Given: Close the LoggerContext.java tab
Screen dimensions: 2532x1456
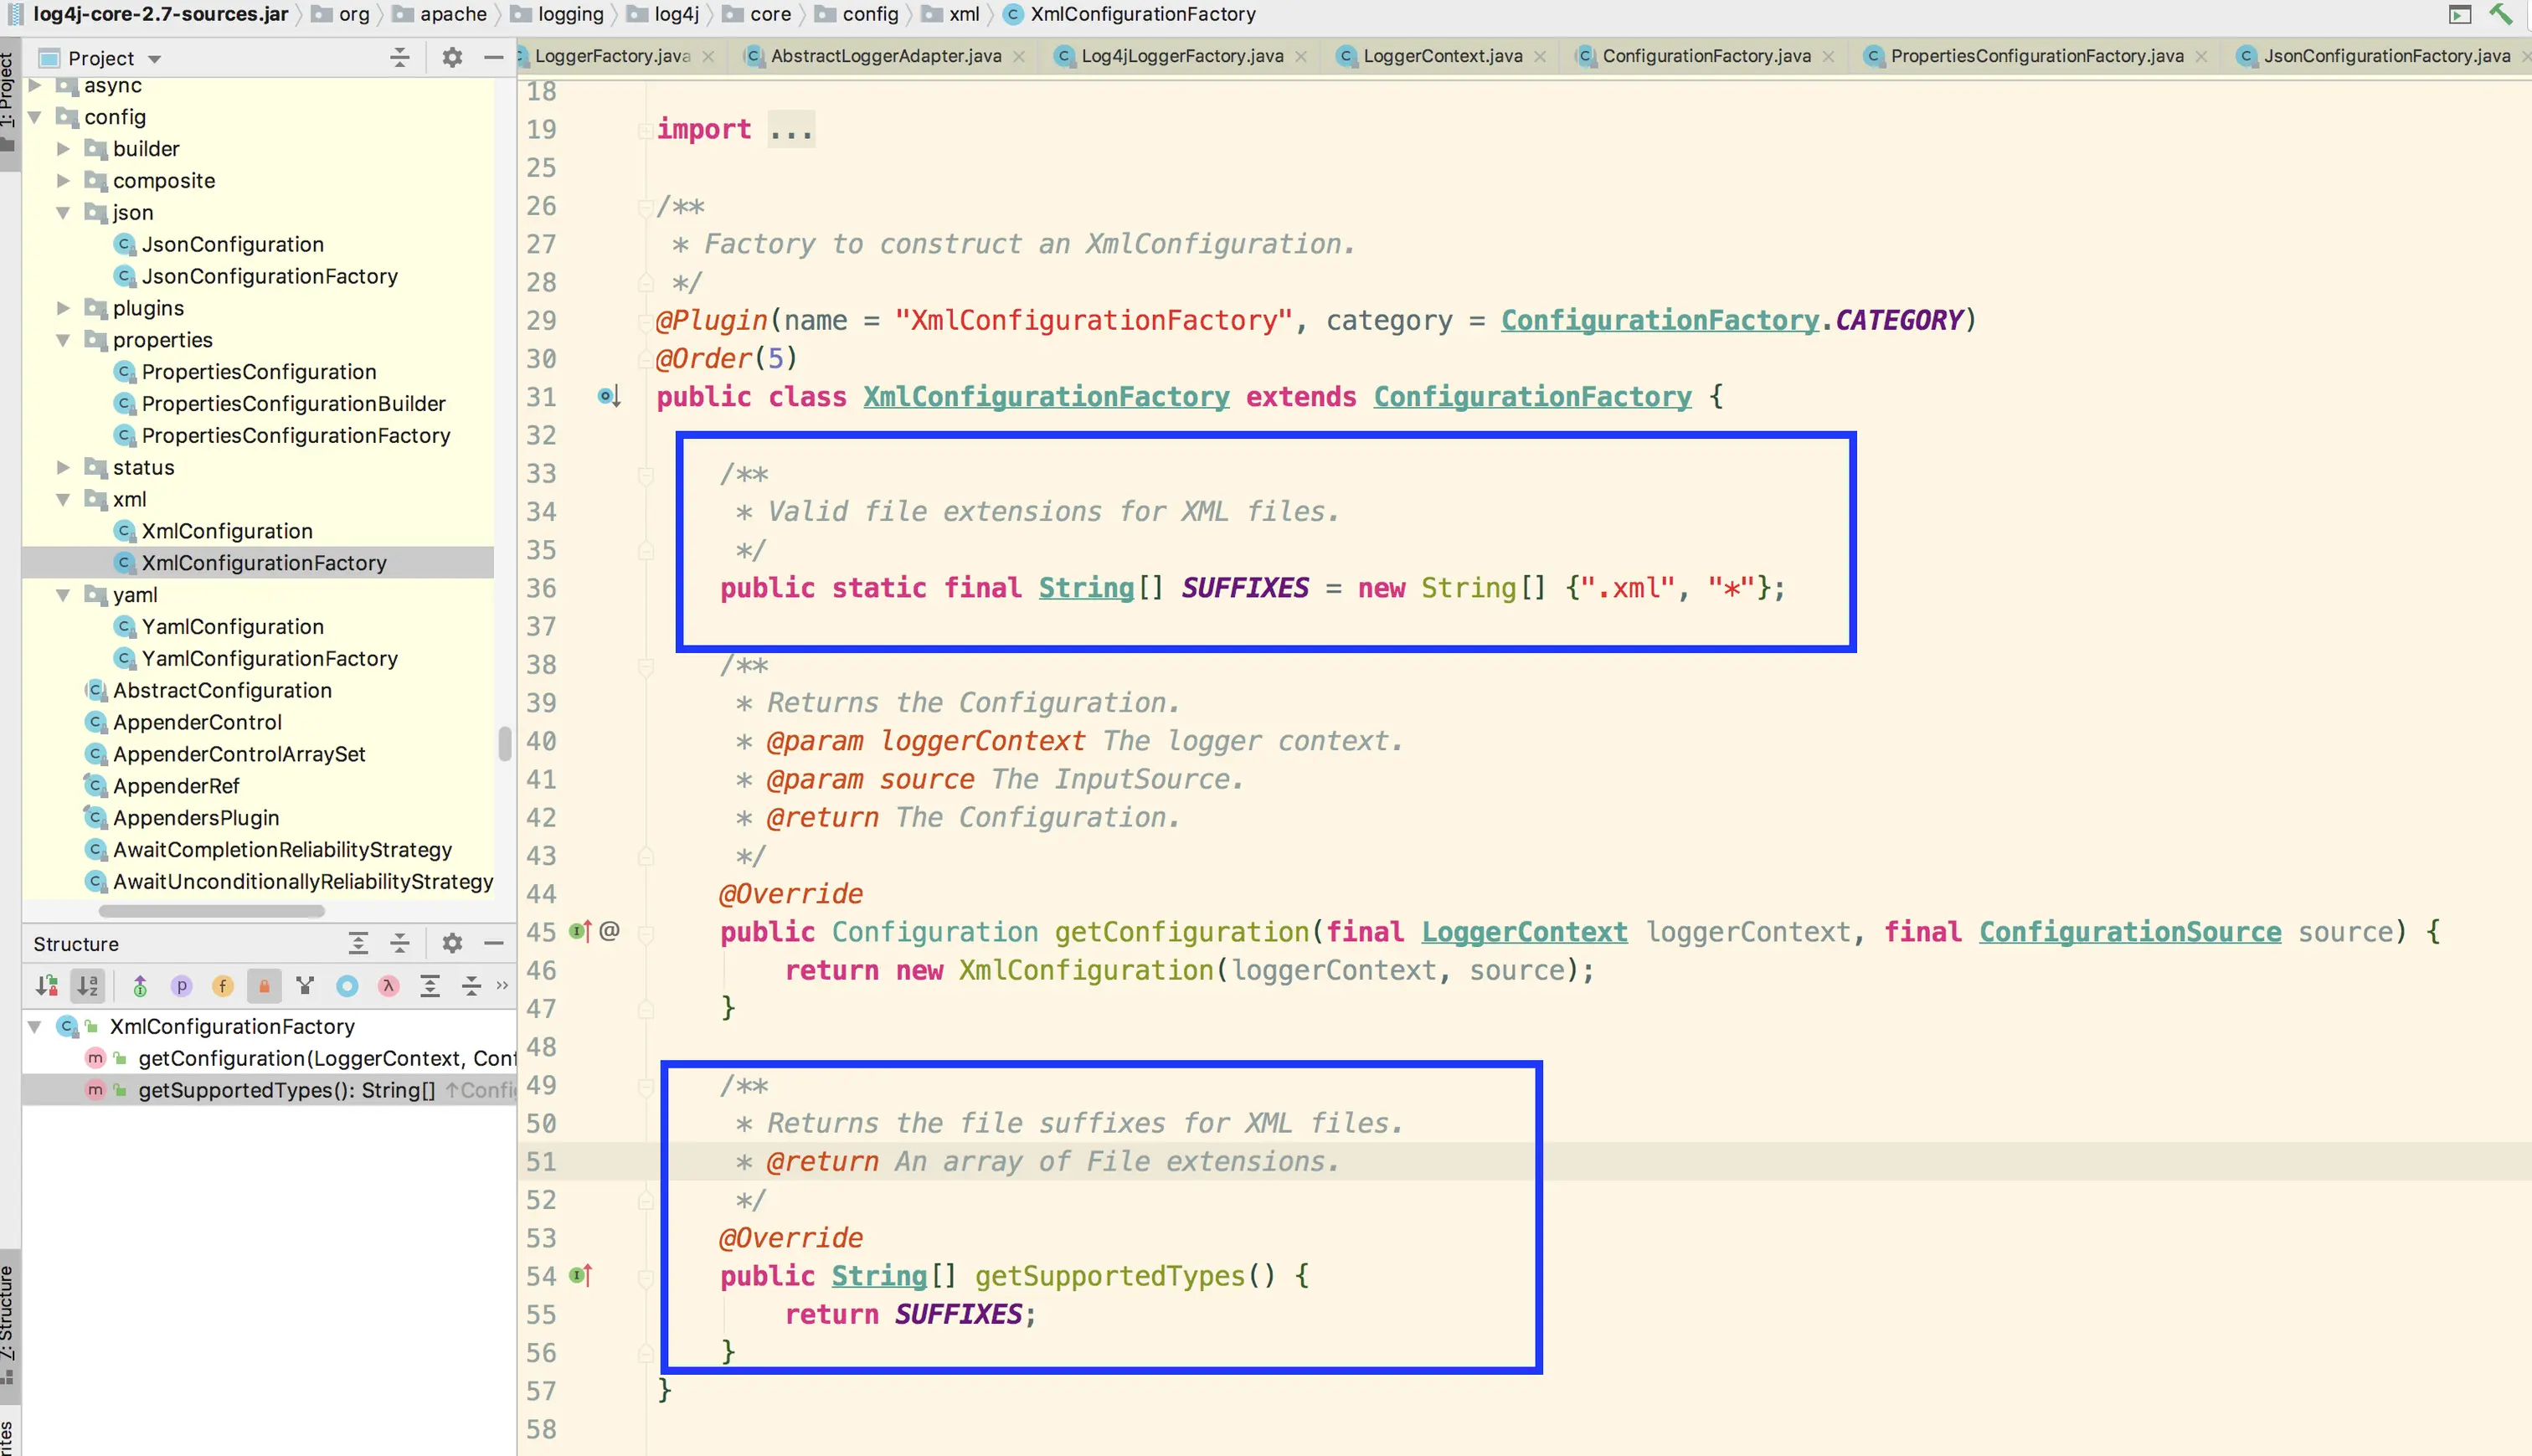Looking at the screenshot, I should coord(1540,56).
